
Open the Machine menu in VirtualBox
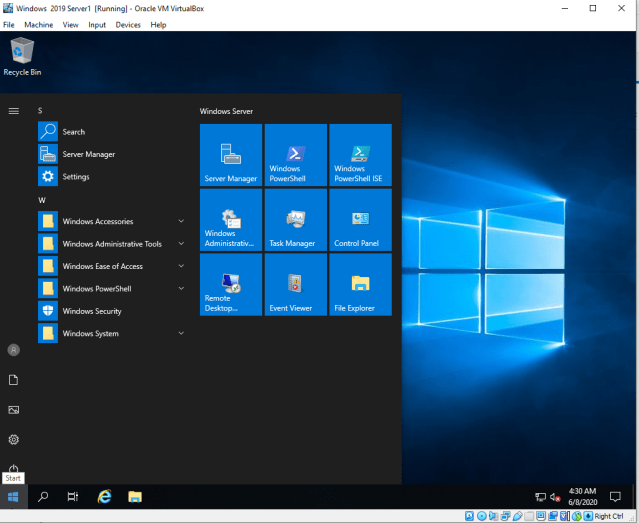[38, 24]
